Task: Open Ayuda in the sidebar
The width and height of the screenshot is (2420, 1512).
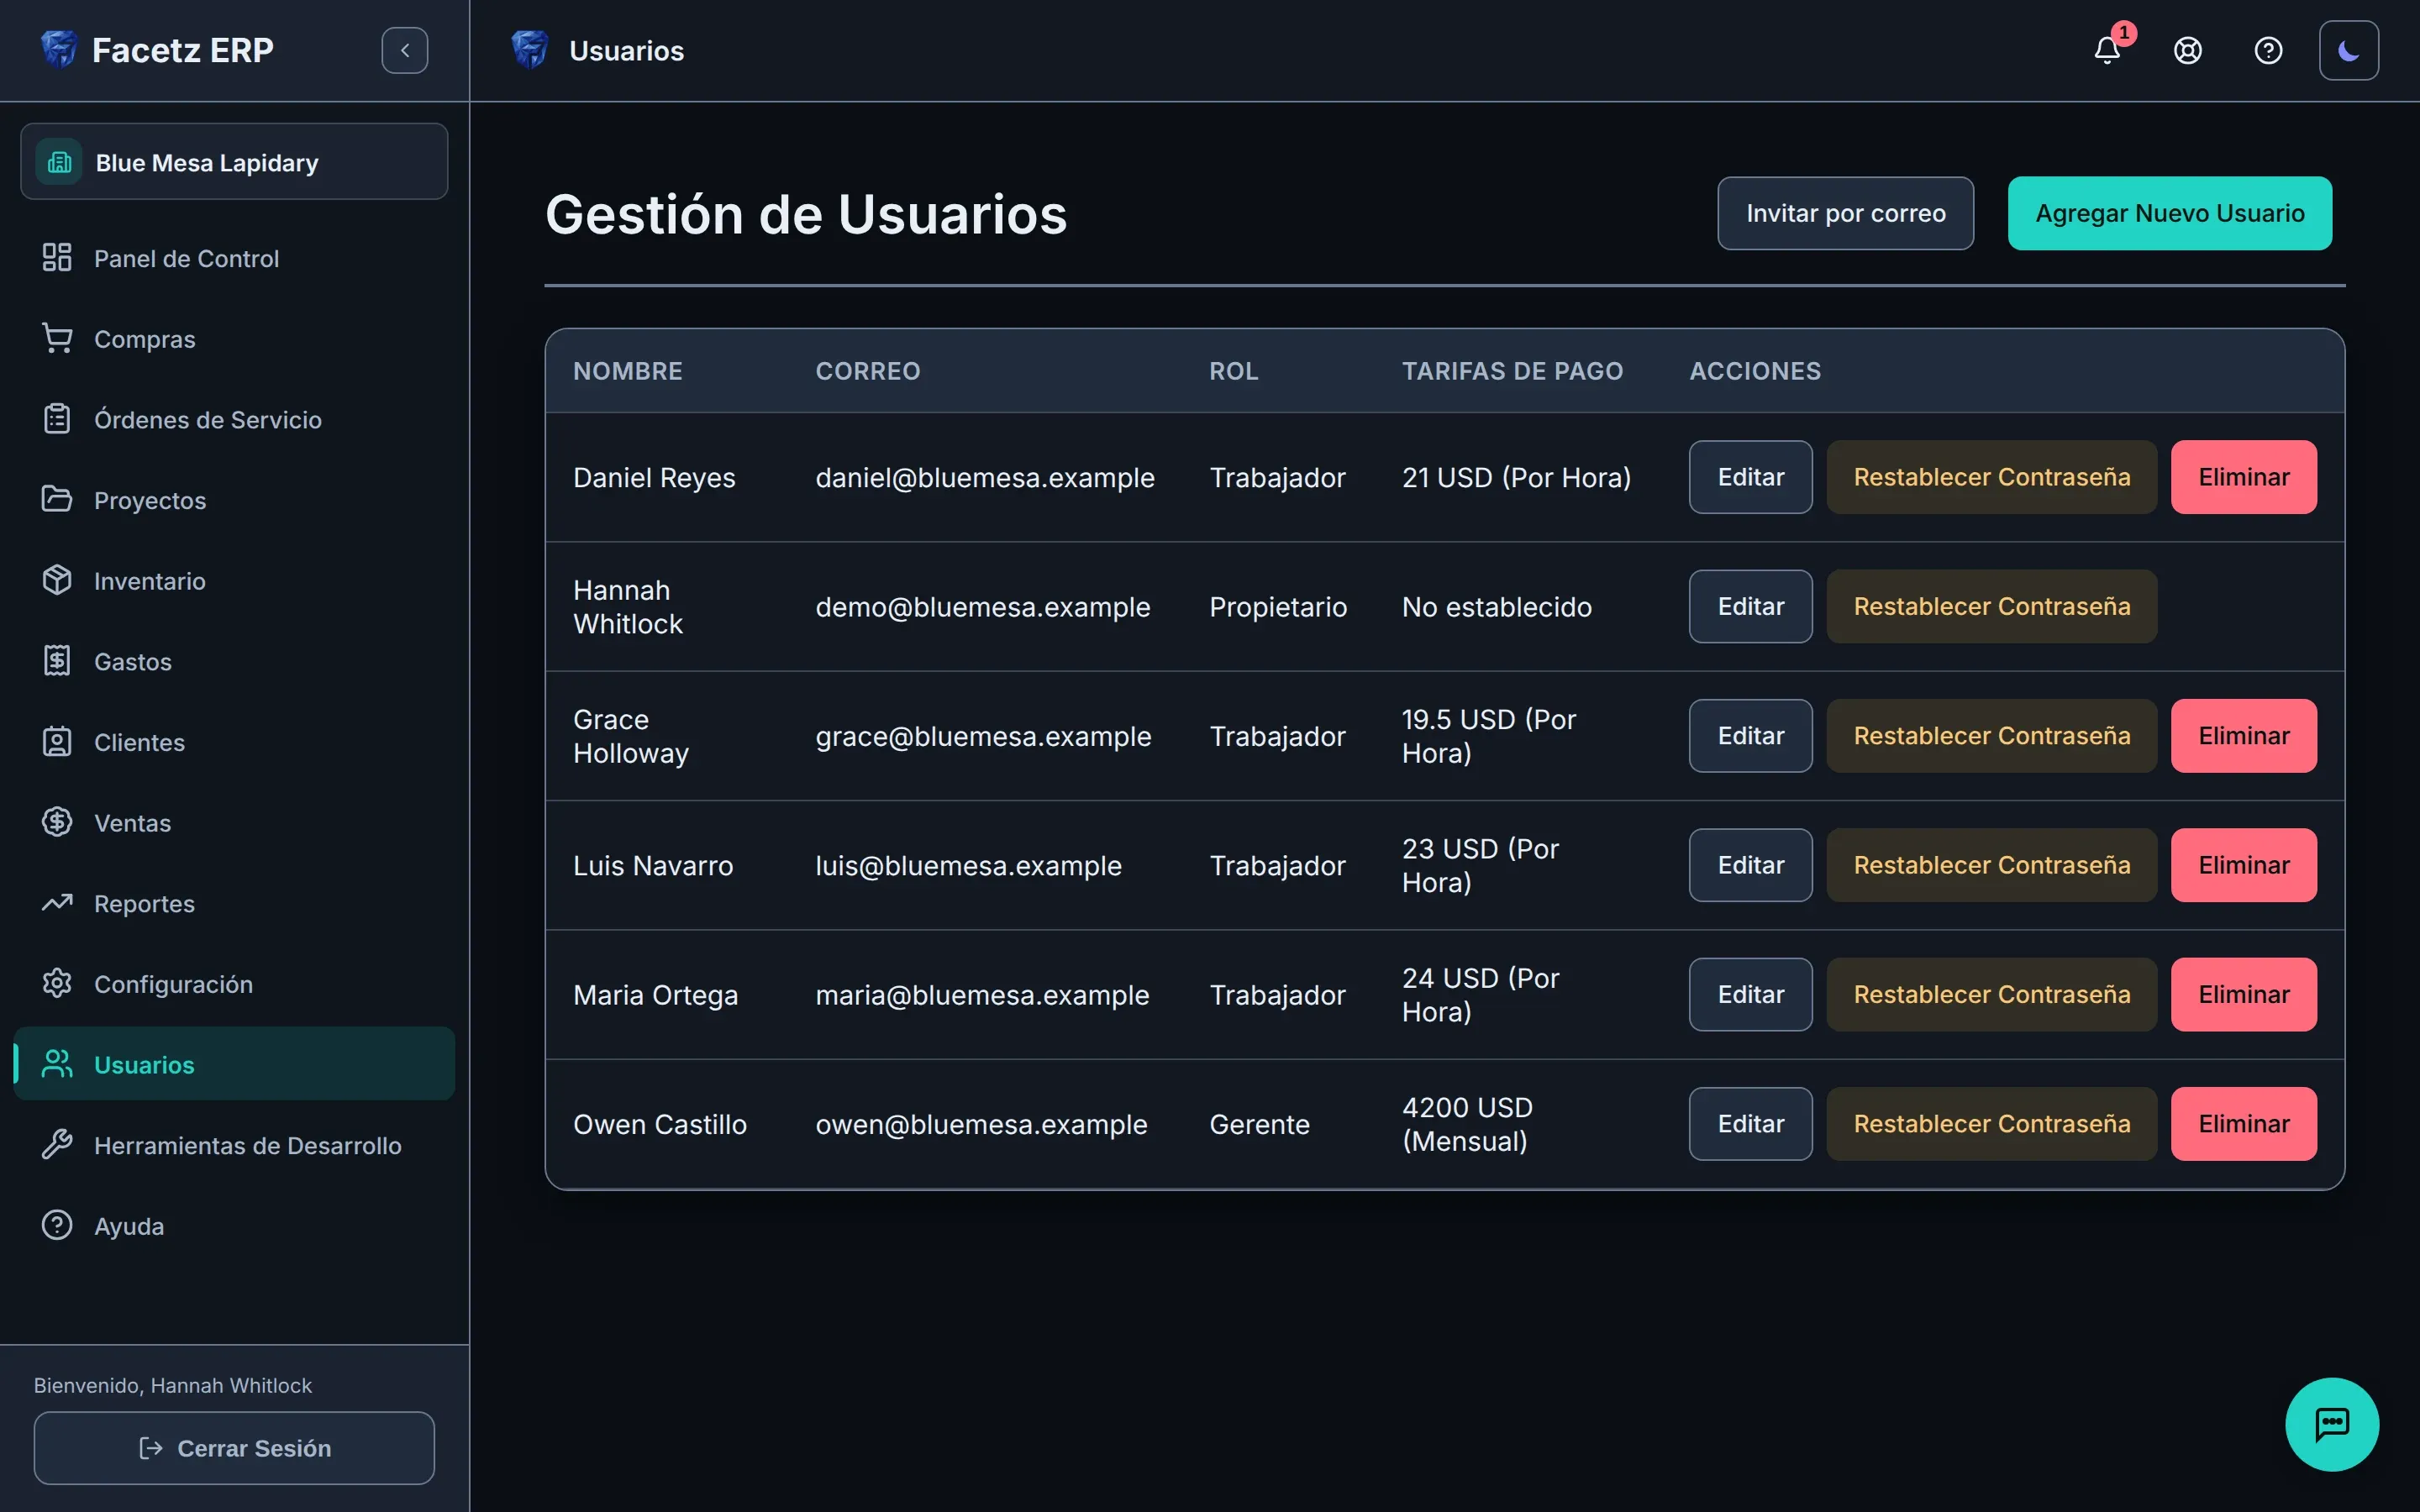Action: click(234, 1225)
